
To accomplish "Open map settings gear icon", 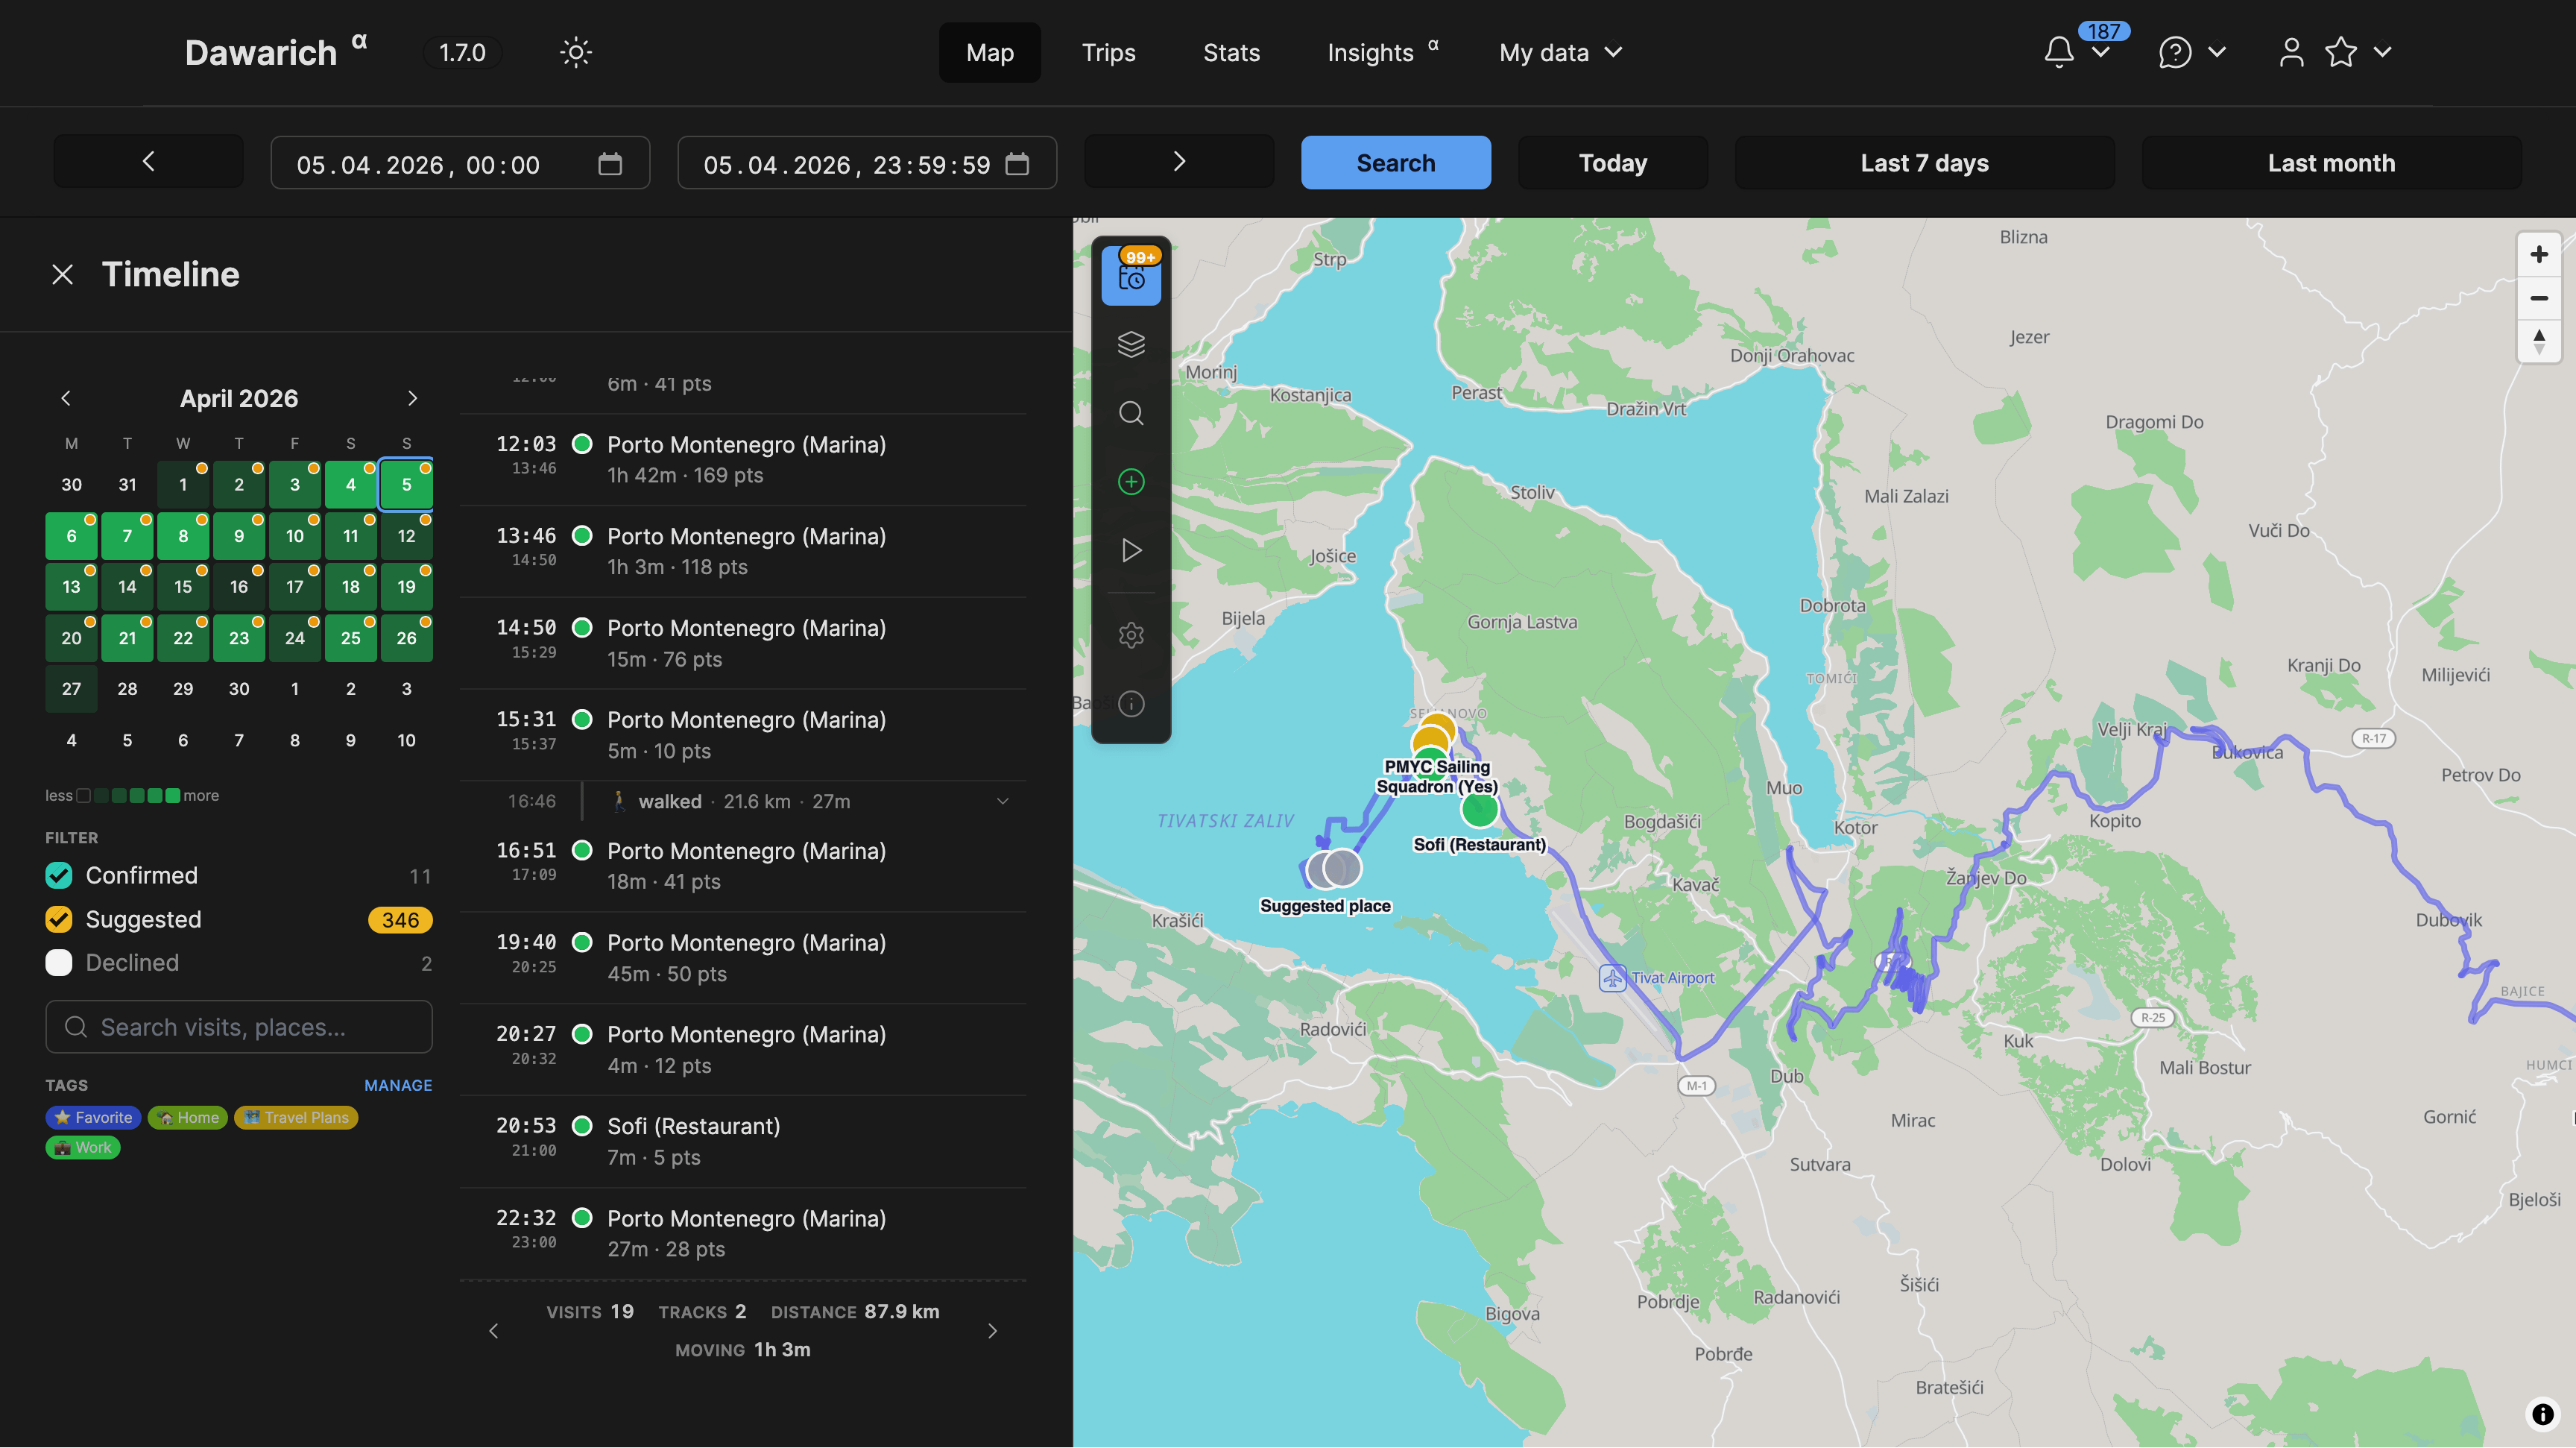I will (x=1131, y=635).
